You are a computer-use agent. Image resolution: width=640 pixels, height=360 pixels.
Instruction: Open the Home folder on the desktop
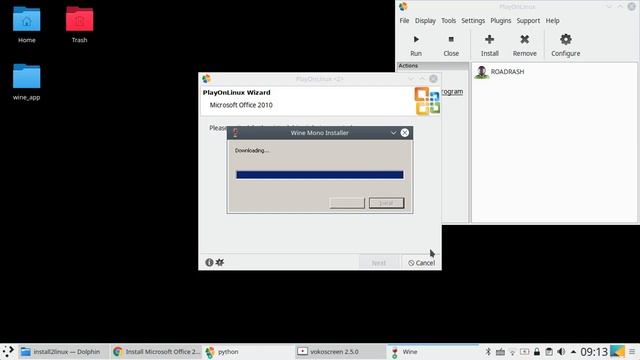[27, 24]
